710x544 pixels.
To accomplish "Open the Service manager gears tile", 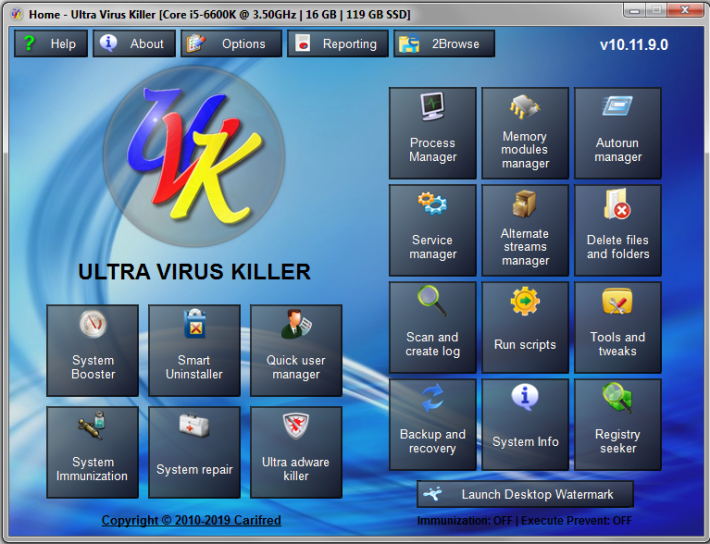I will 432,230.
